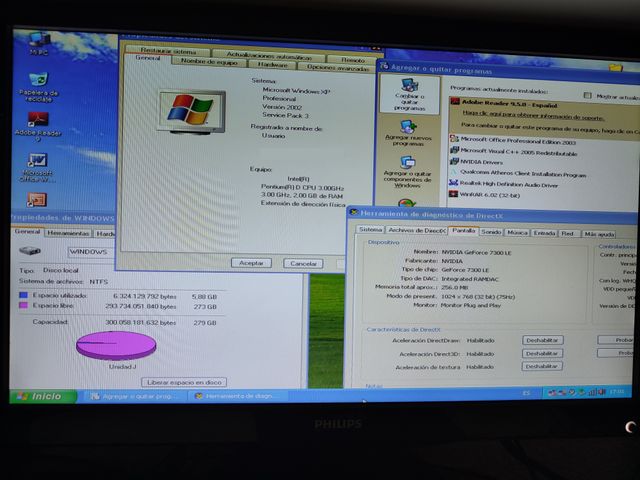
Task: Click Agregar o quitar programas title icon
Action: coord(384,66)
